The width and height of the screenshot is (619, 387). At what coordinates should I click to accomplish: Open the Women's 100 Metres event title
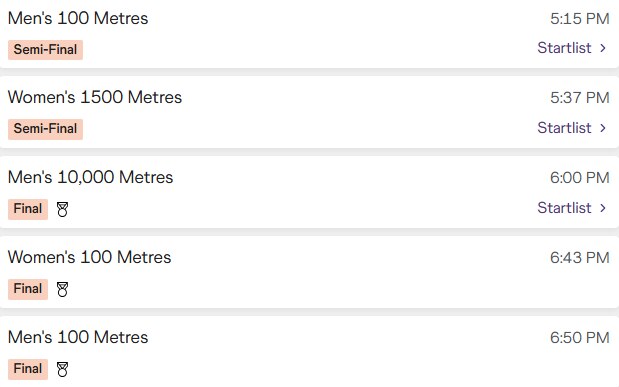click(89, 257)
